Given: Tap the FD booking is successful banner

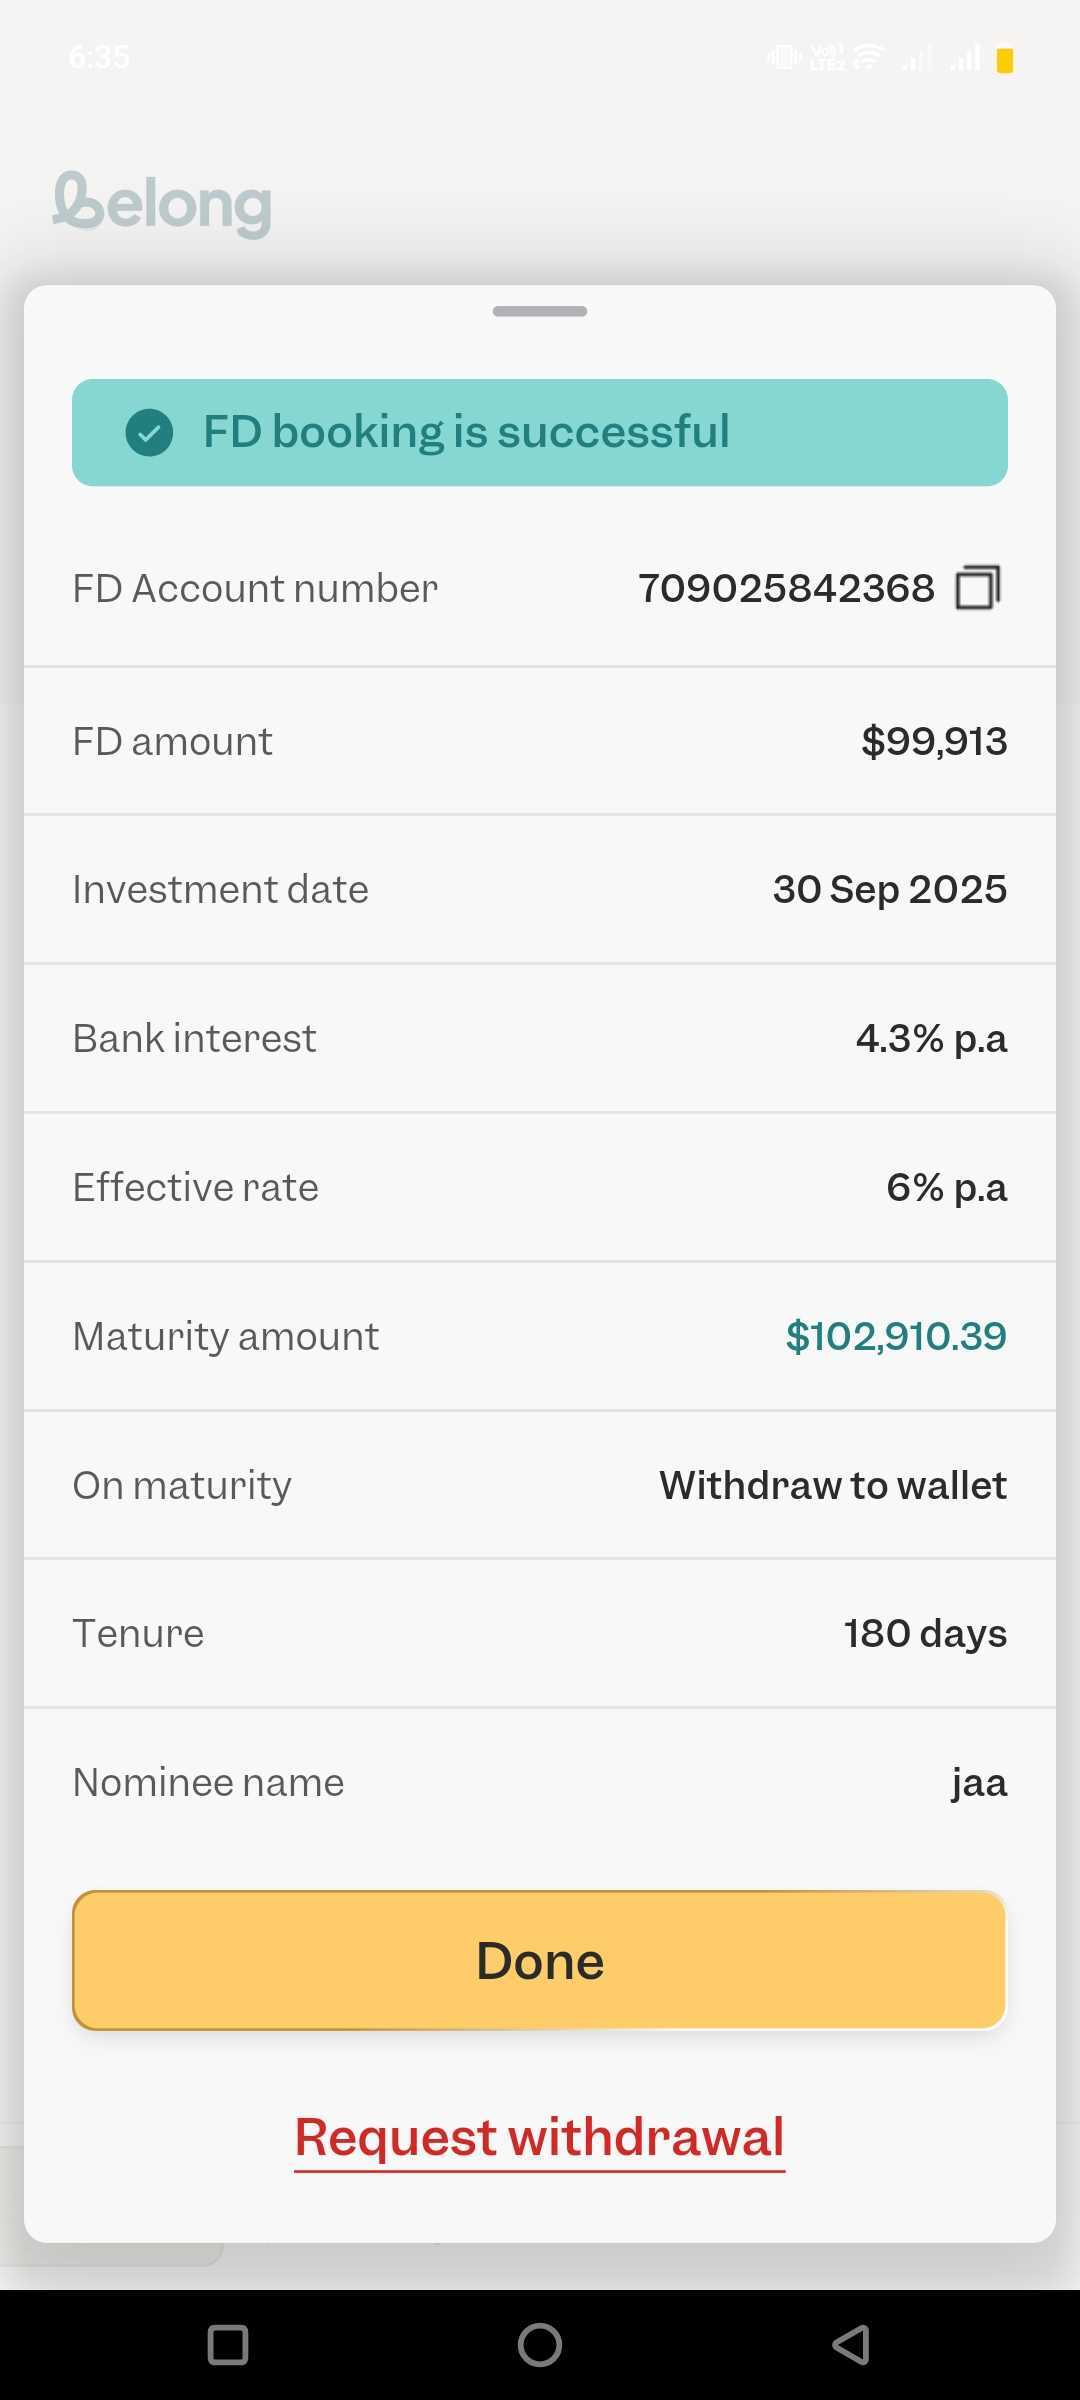Looking at the screenshot, I should [x=540, y=432].
